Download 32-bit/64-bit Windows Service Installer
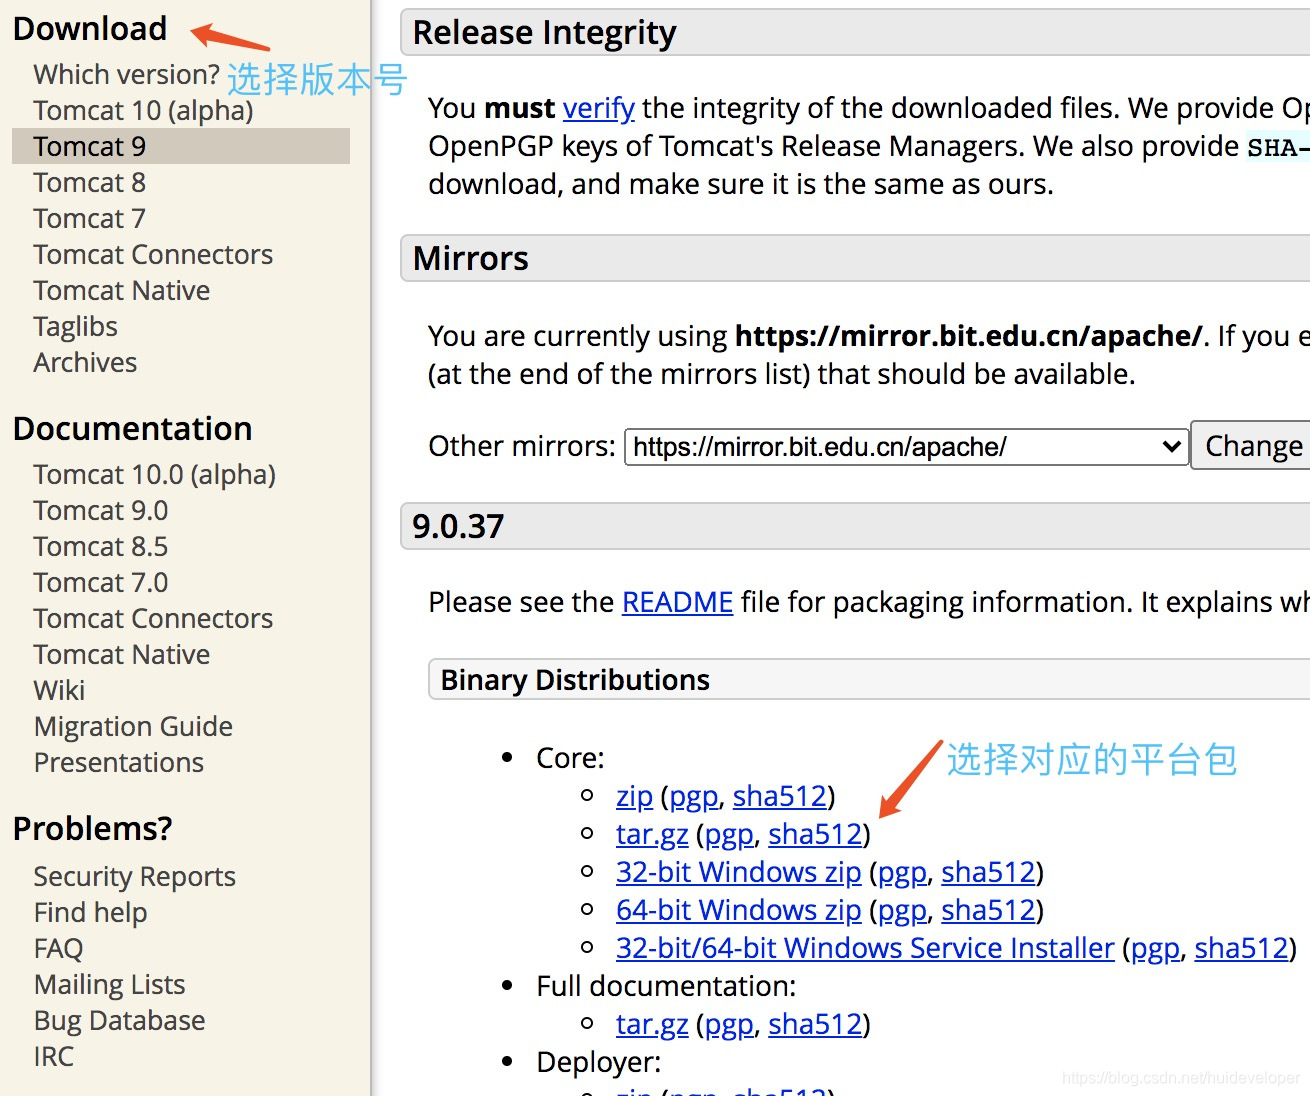The width and height of the screenshot is (1310, 1096). pos(865,948)
